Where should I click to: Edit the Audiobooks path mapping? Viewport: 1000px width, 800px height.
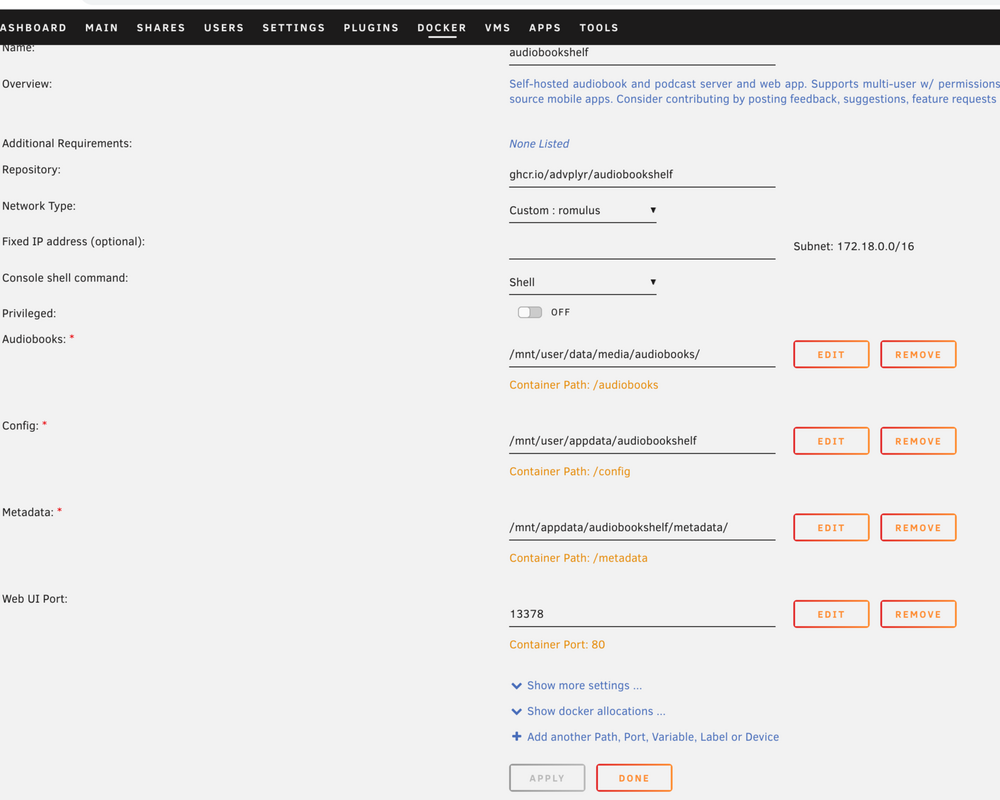pyautogui.click(x=831, y=355)
